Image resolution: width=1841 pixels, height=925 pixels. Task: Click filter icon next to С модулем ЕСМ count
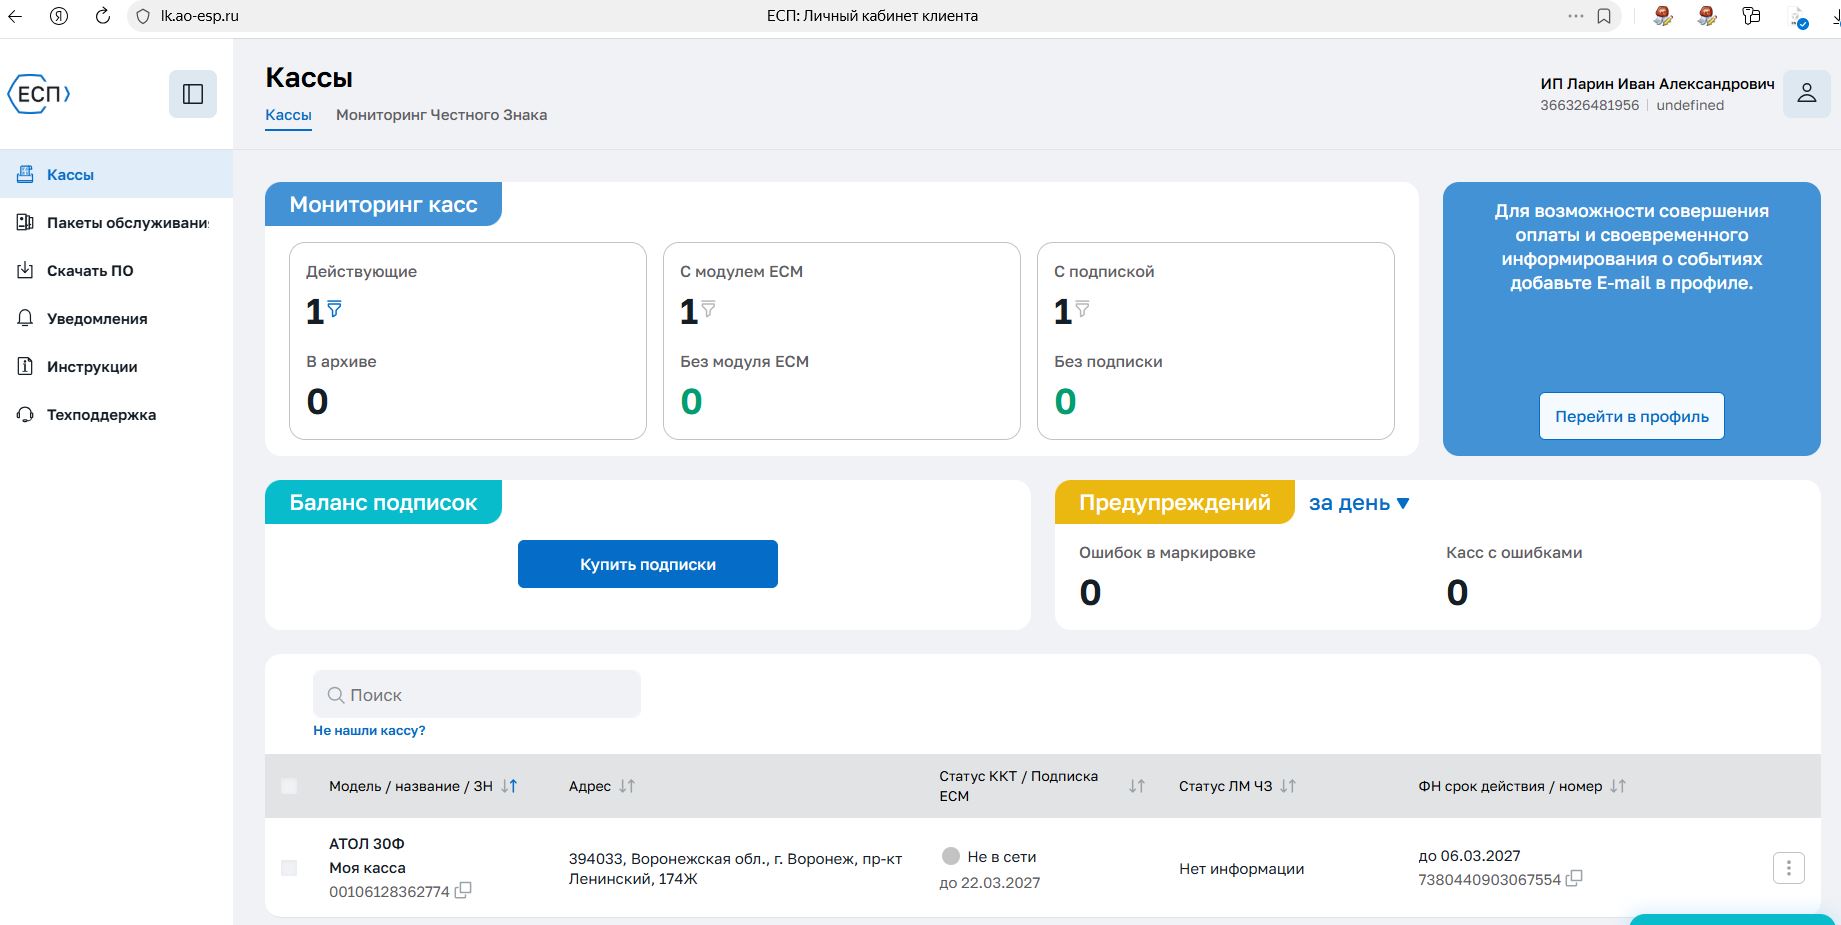(x=708, y=309)
